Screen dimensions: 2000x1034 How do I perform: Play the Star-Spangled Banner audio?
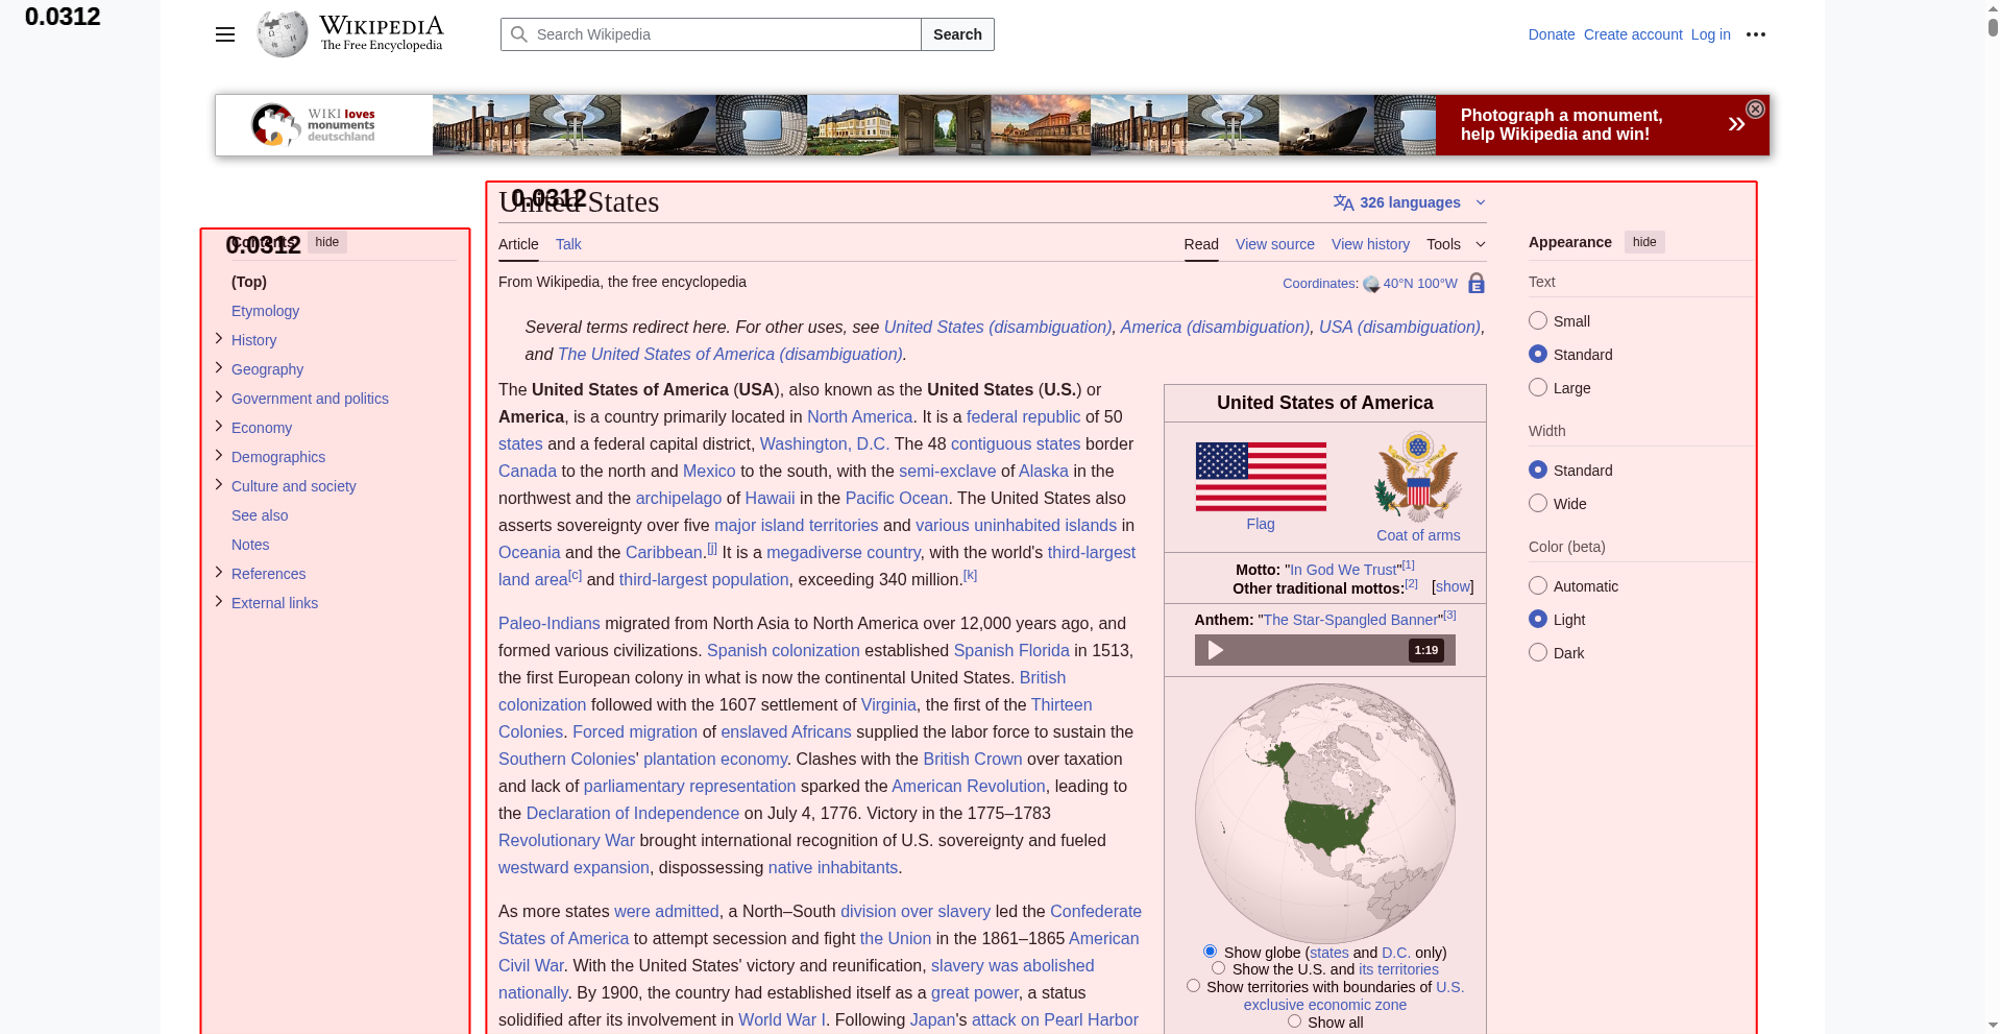[1215, 650]
